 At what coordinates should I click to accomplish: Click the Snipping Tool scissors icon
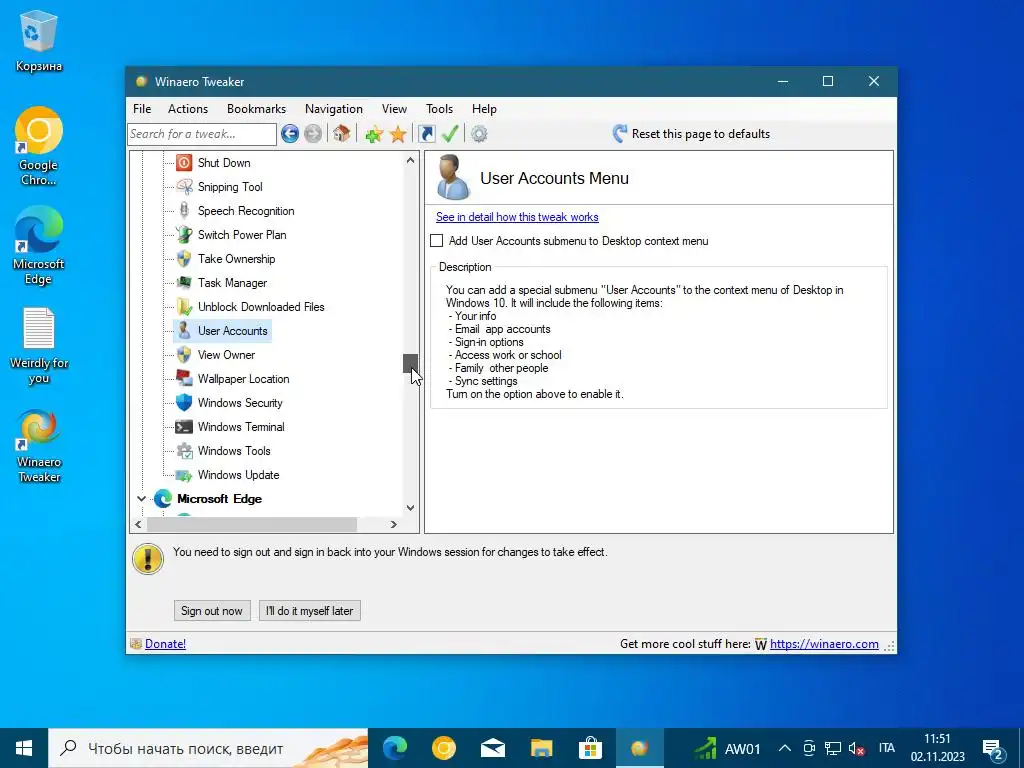(x=184, y=187)
